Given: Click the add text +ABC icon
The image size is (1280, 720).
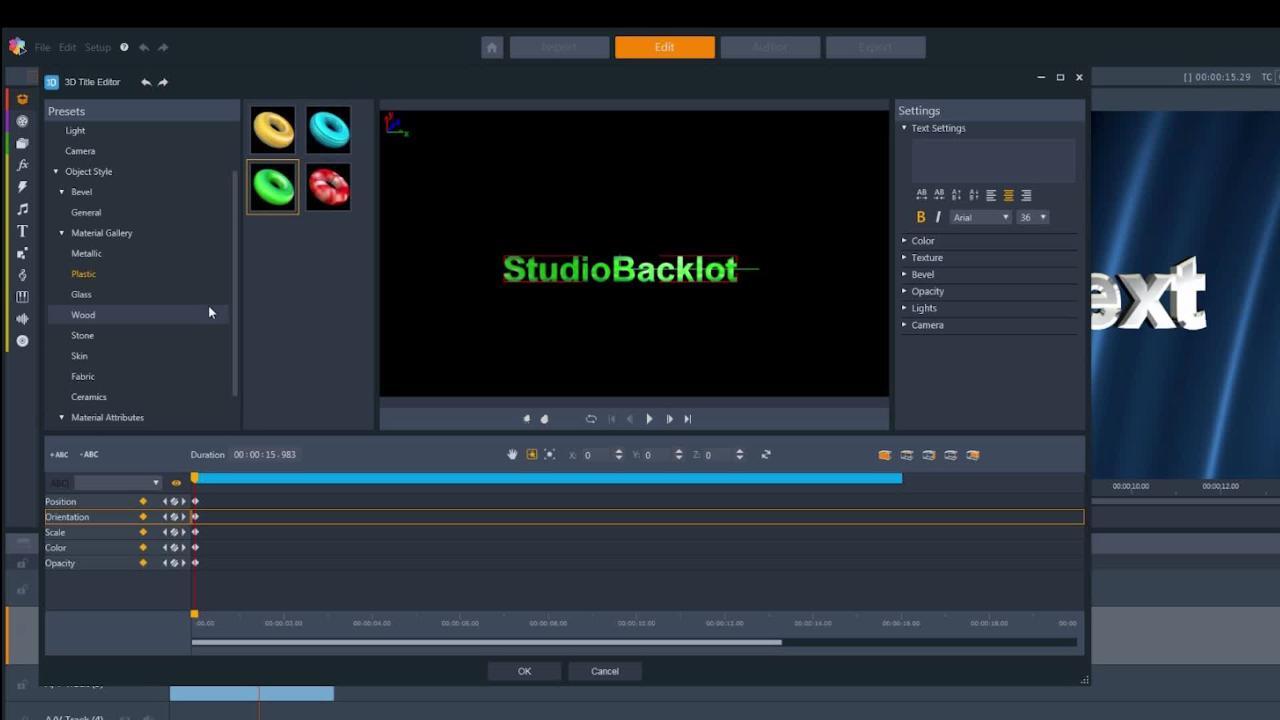Looking at the screenshot, I should [59, 454].
